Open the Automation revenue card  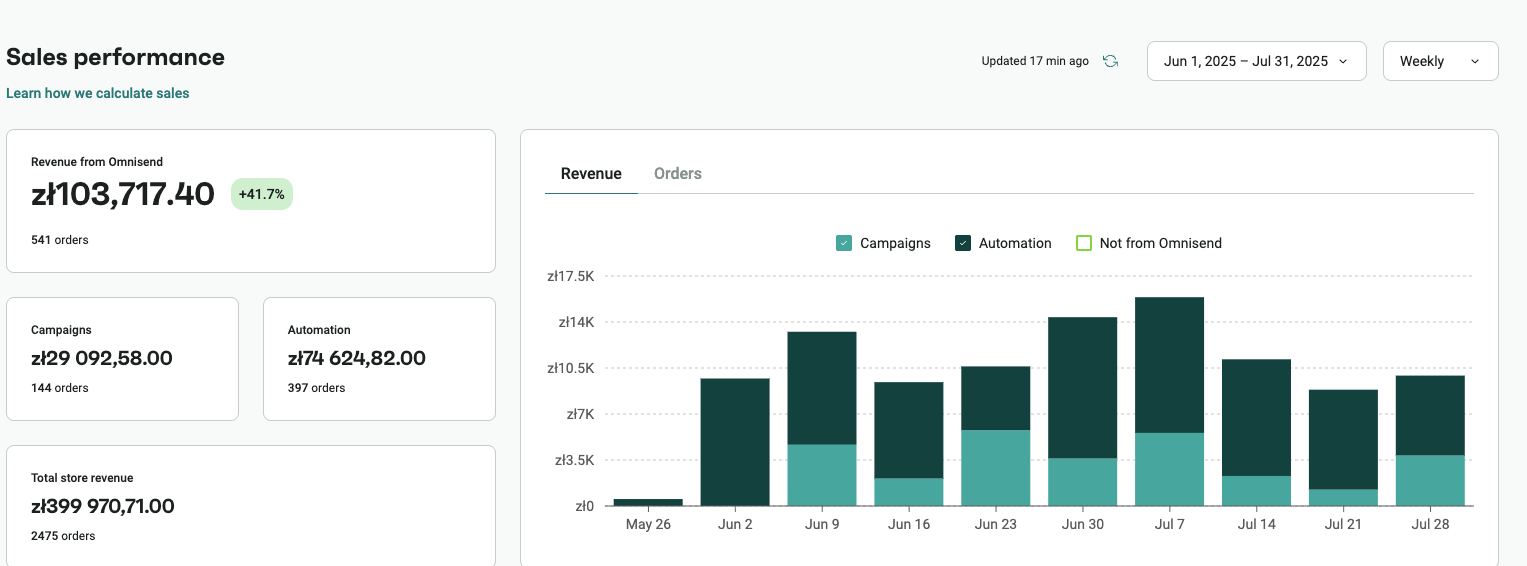379,358
